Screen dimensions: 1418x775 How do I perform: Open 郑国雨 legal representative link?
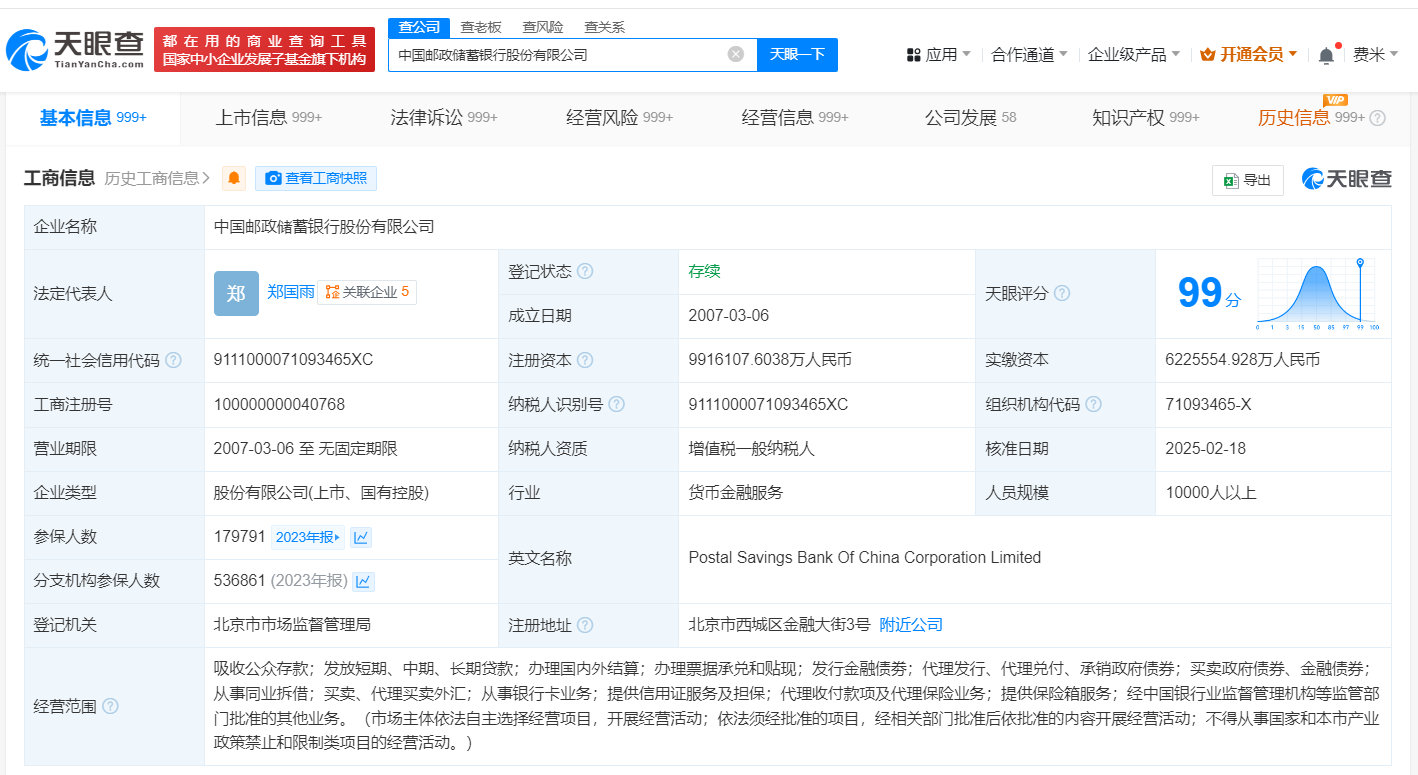[291, 292]
